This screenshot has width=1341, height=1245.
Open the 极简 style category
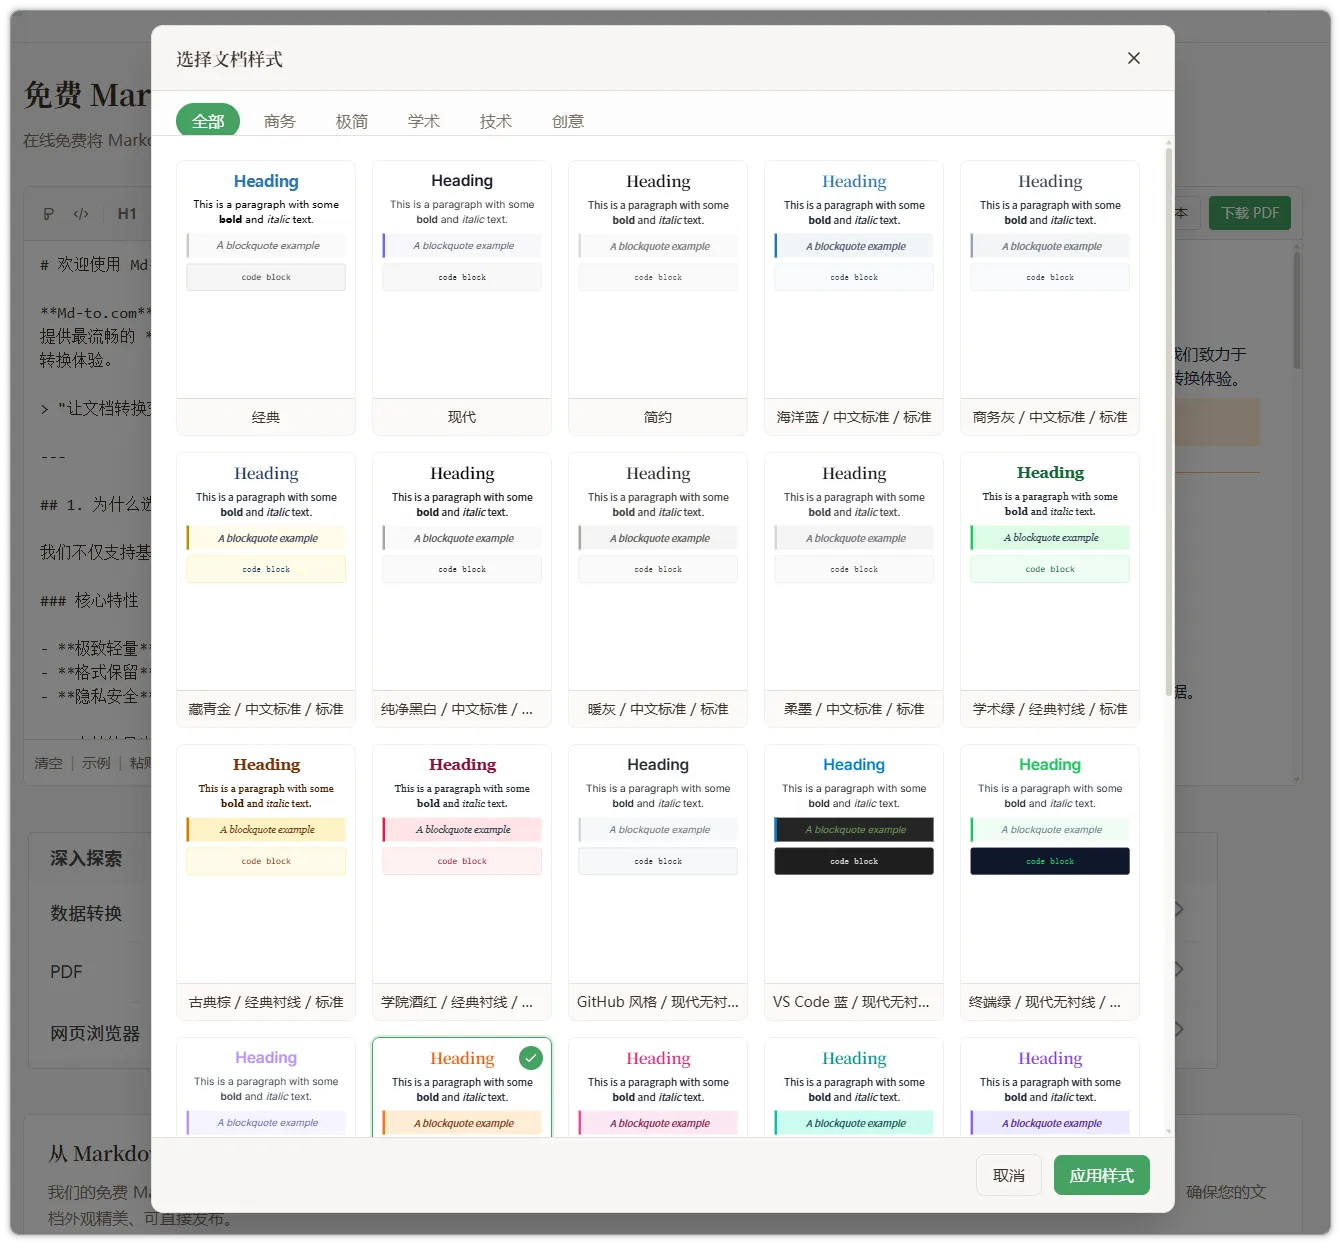point(352,121)
